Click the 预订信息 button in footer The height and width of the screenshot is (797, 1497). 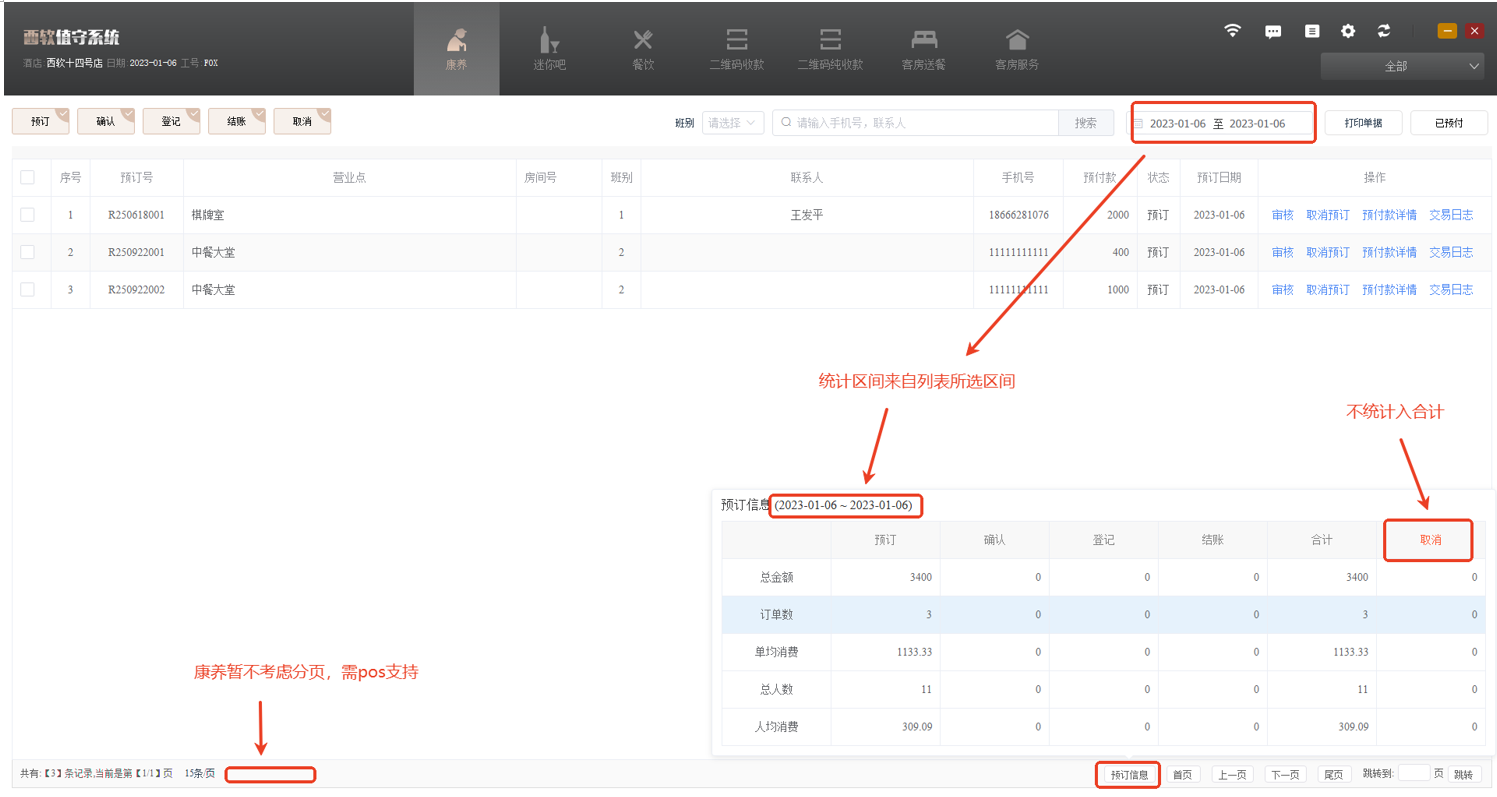tap(1128, 775)
